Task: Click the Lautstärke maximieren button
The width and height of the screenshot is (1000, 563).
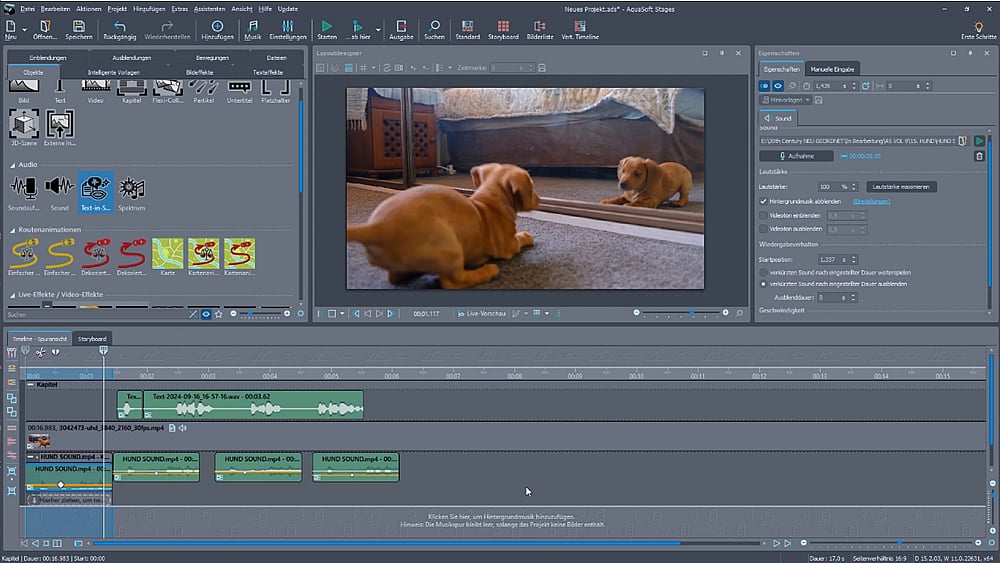Action: pos(901,187)
